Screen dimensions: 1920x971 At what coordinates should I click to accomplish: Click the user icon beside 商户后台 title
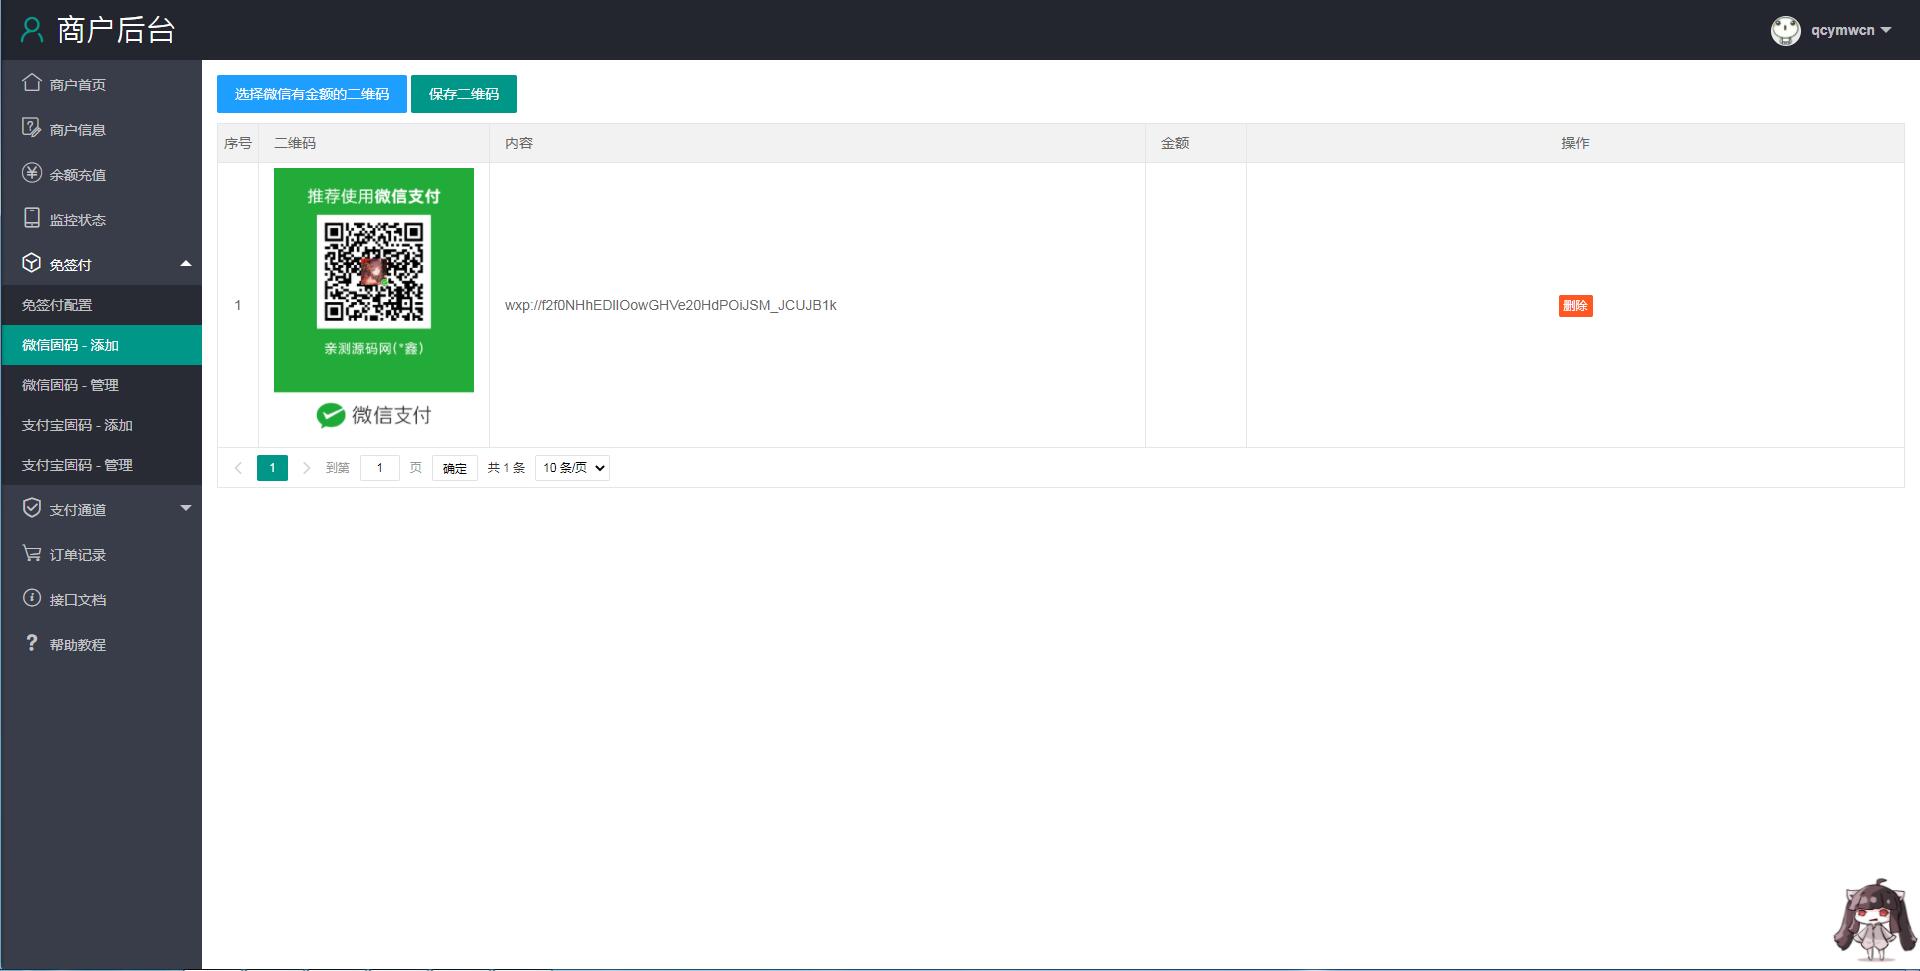pyautogui.click(x=32, y=30)
